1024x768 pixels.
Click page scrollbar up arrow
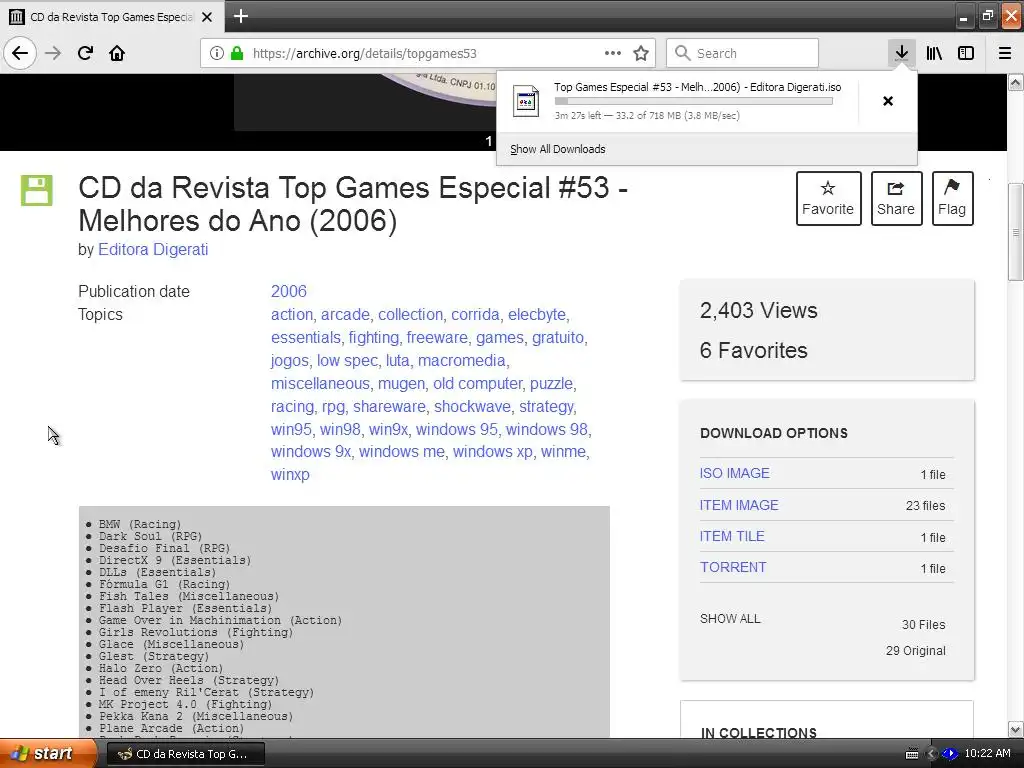click(1016, 82)
